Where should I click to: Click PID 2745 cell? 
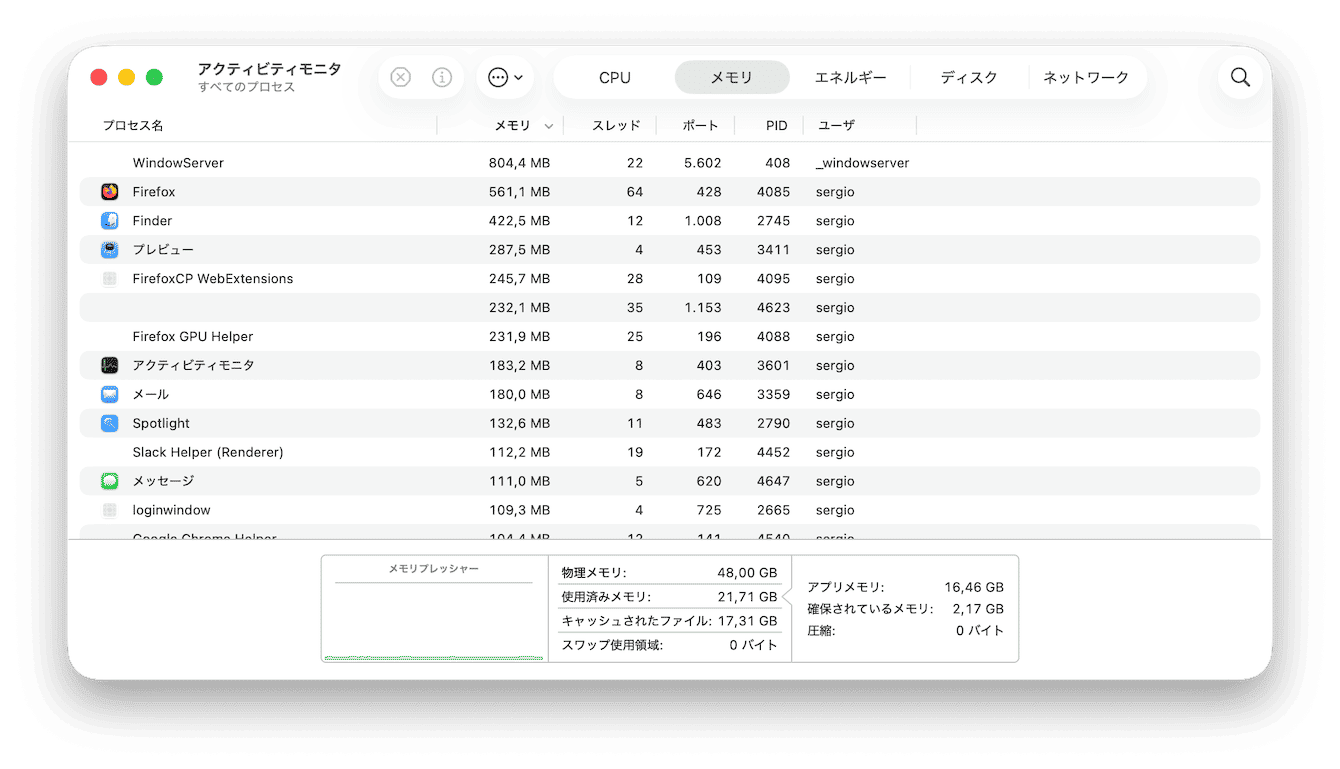[773, 221]
